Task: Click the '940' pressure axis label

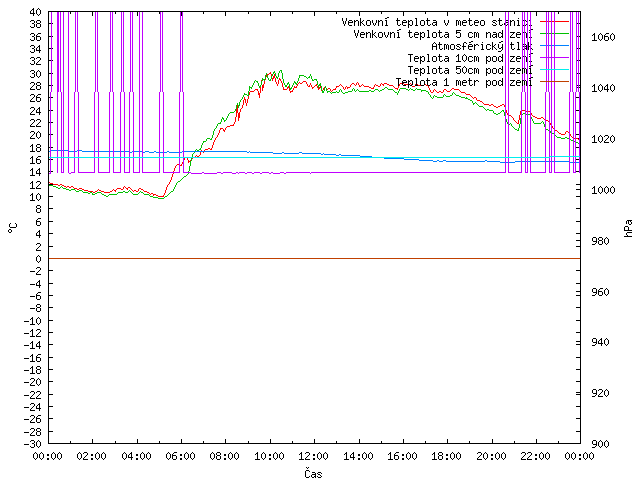Action: tap(600, 342)
